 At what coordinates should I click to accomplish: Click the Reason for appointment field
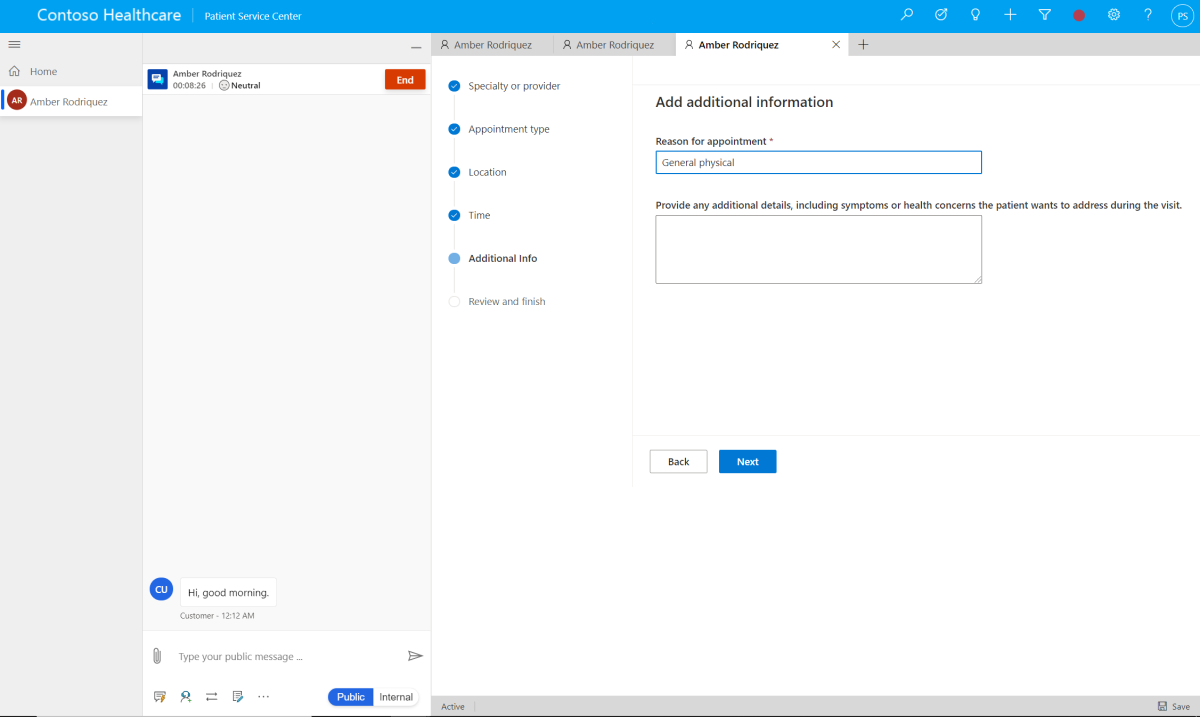tap(819, 162)
